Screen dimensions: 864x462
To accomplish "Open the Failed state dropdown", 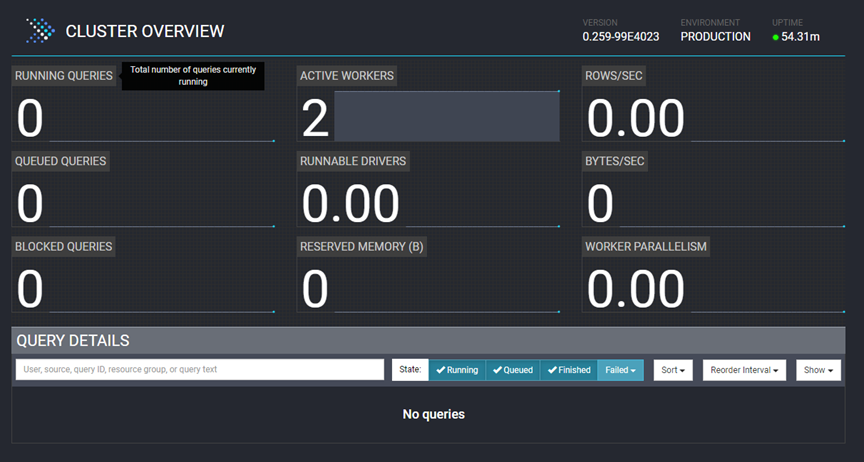I will [x=620, y=370].
